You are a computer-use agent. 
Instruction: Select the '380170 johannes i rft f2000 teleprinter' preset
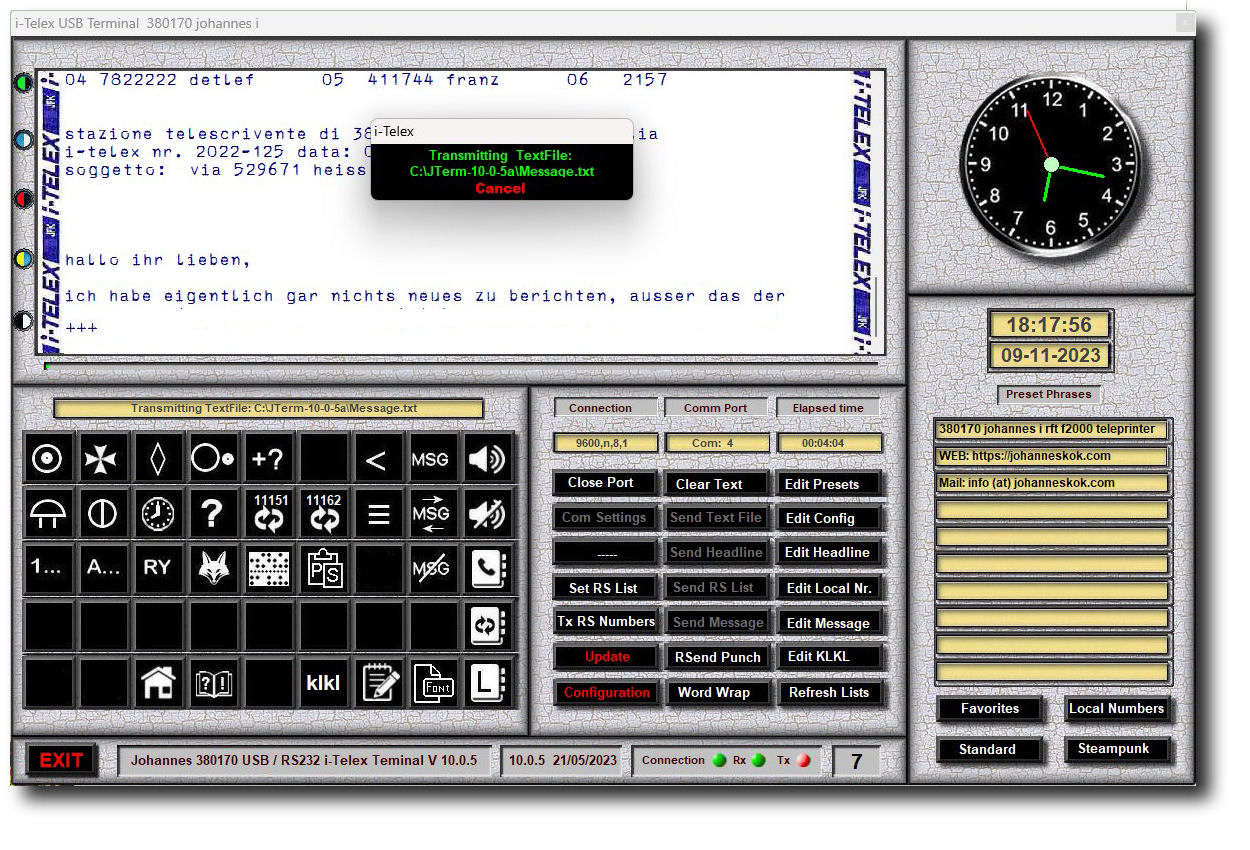pyautogui.click(x=1052, y=429)
